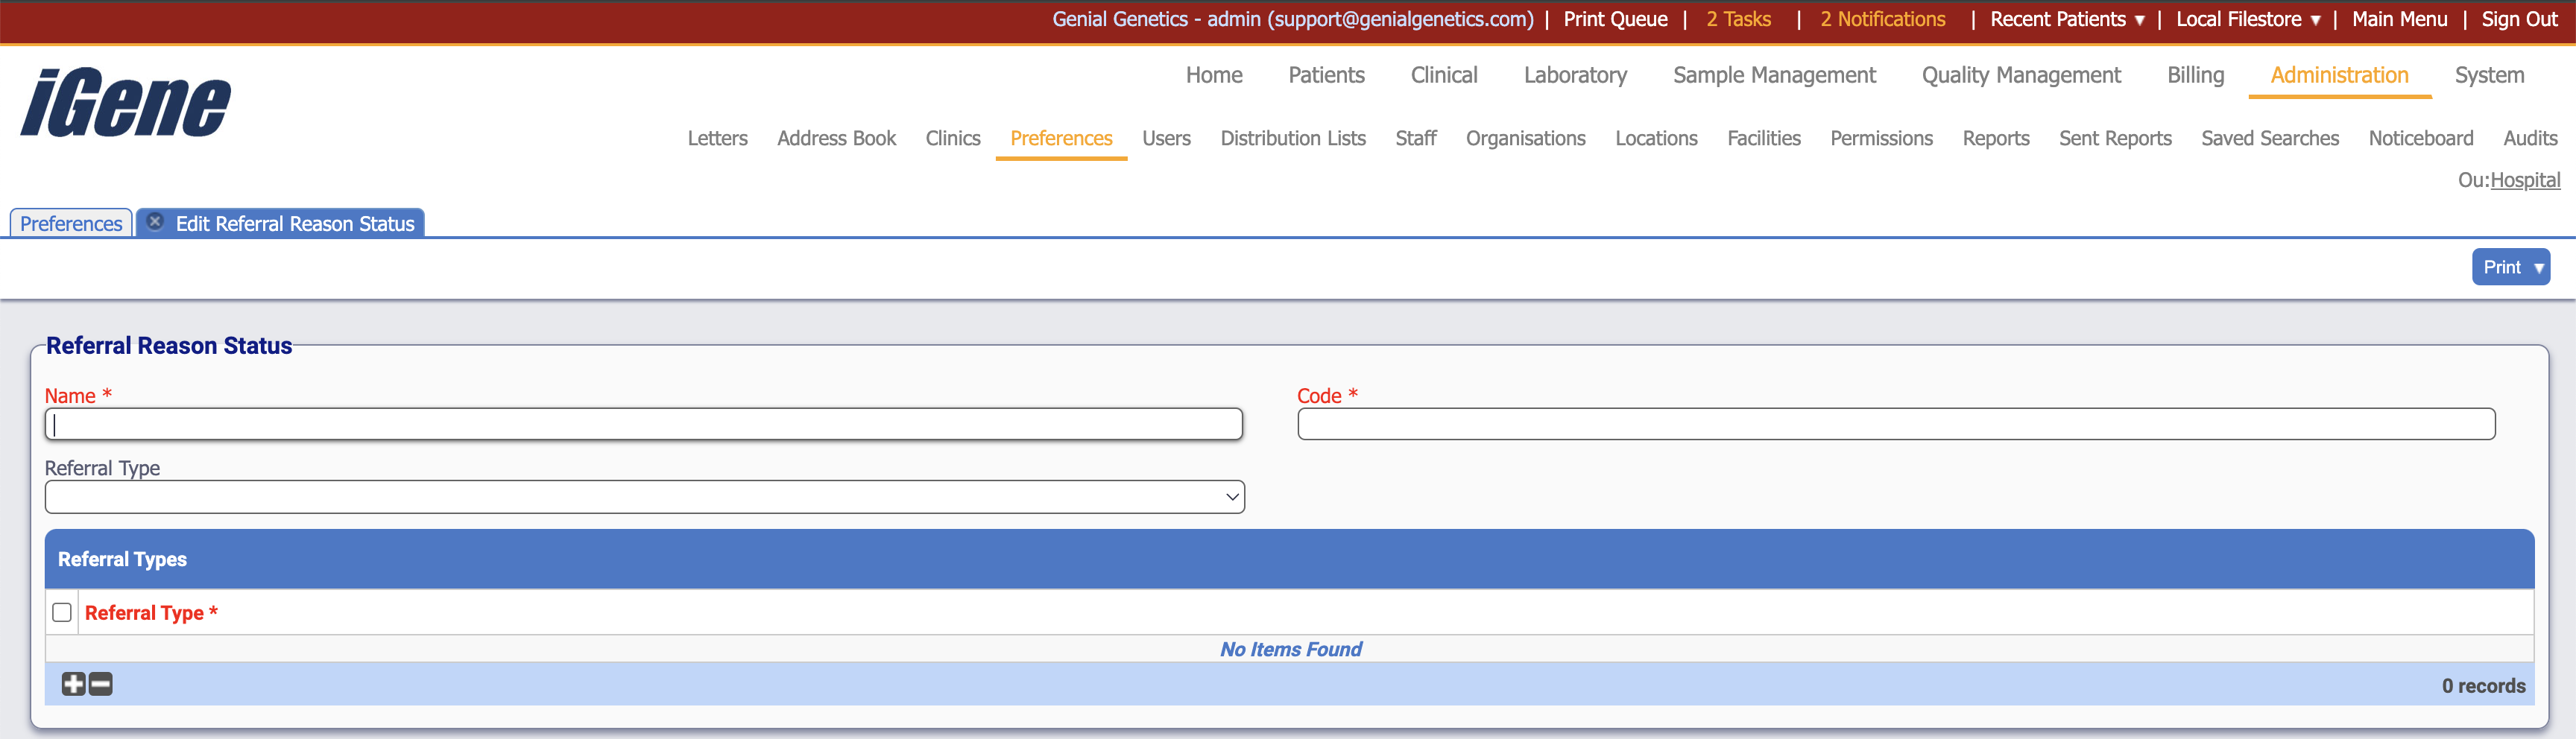The image size is (2576, 739).
Task: Click the remove referral type icon
Action: 100,684
